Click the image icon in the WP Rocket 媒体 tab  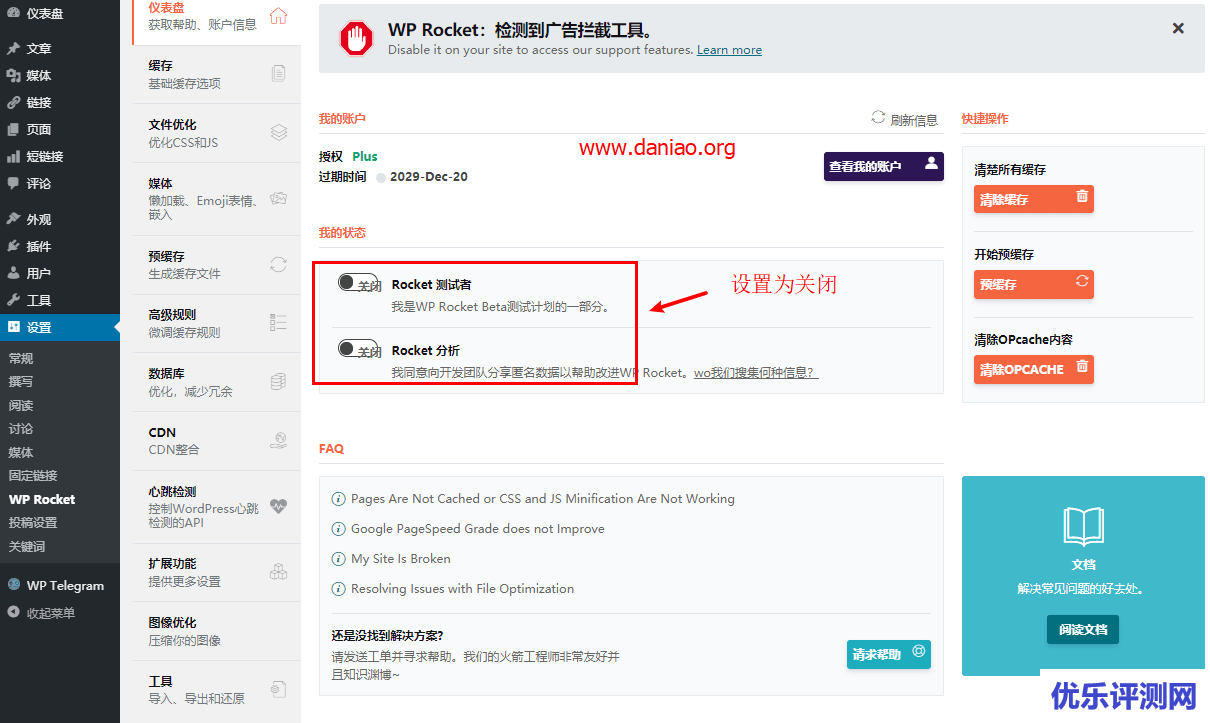click(x=279, y=198)
